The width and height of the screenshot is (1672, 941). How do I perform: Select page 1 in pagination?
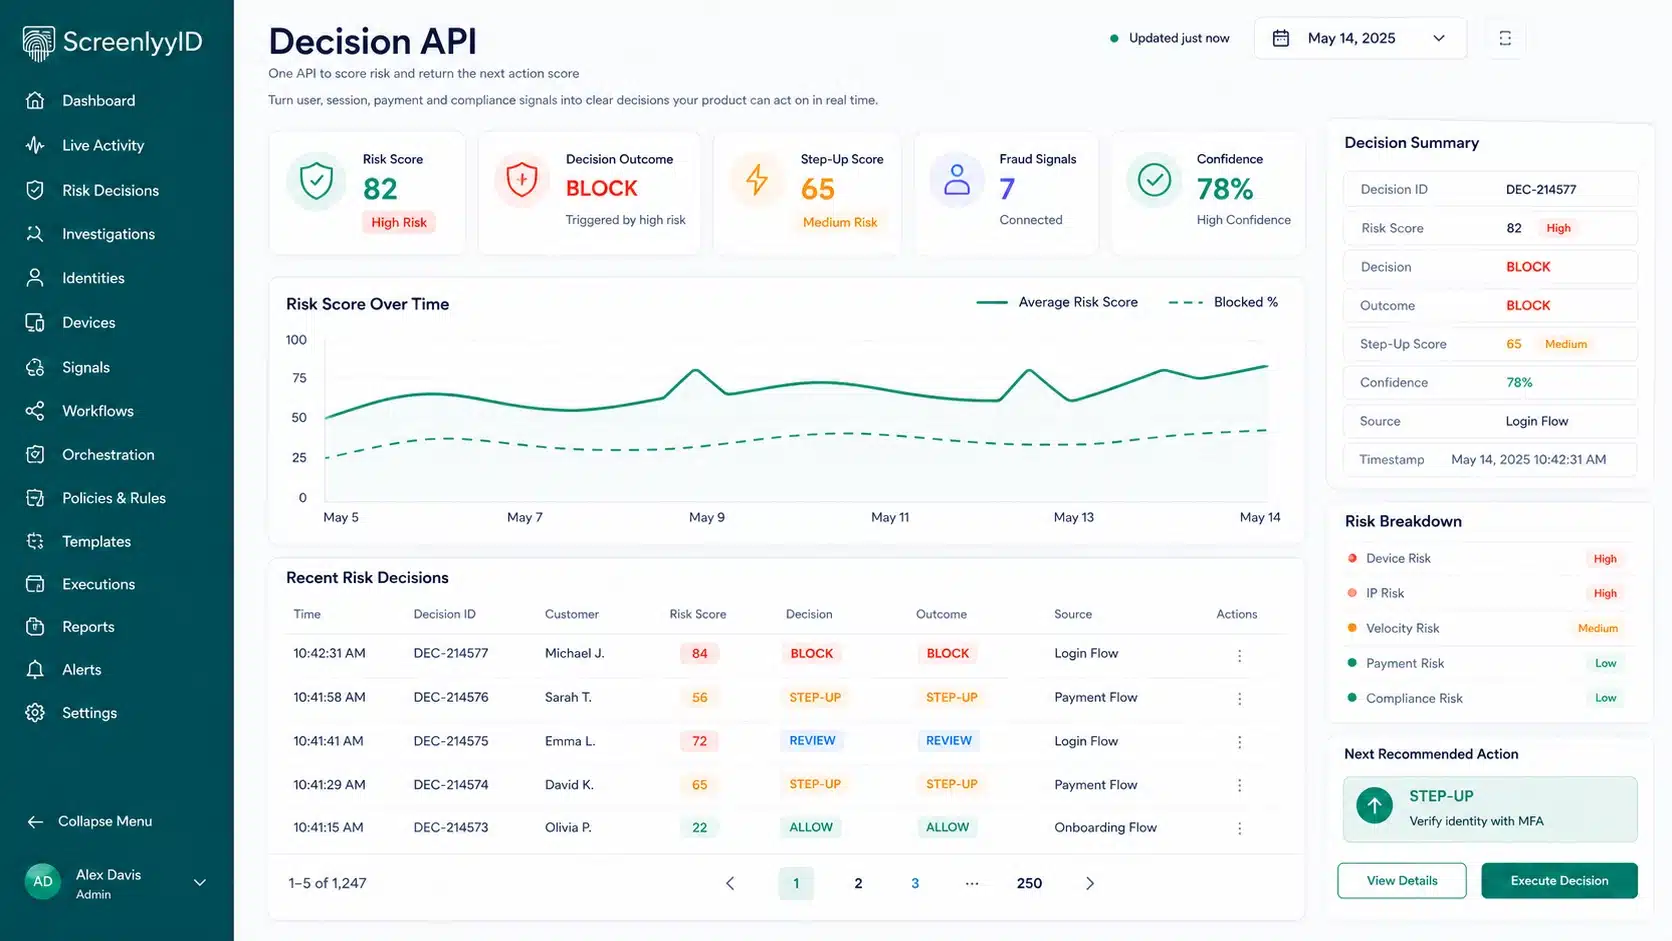click(796, 883)
